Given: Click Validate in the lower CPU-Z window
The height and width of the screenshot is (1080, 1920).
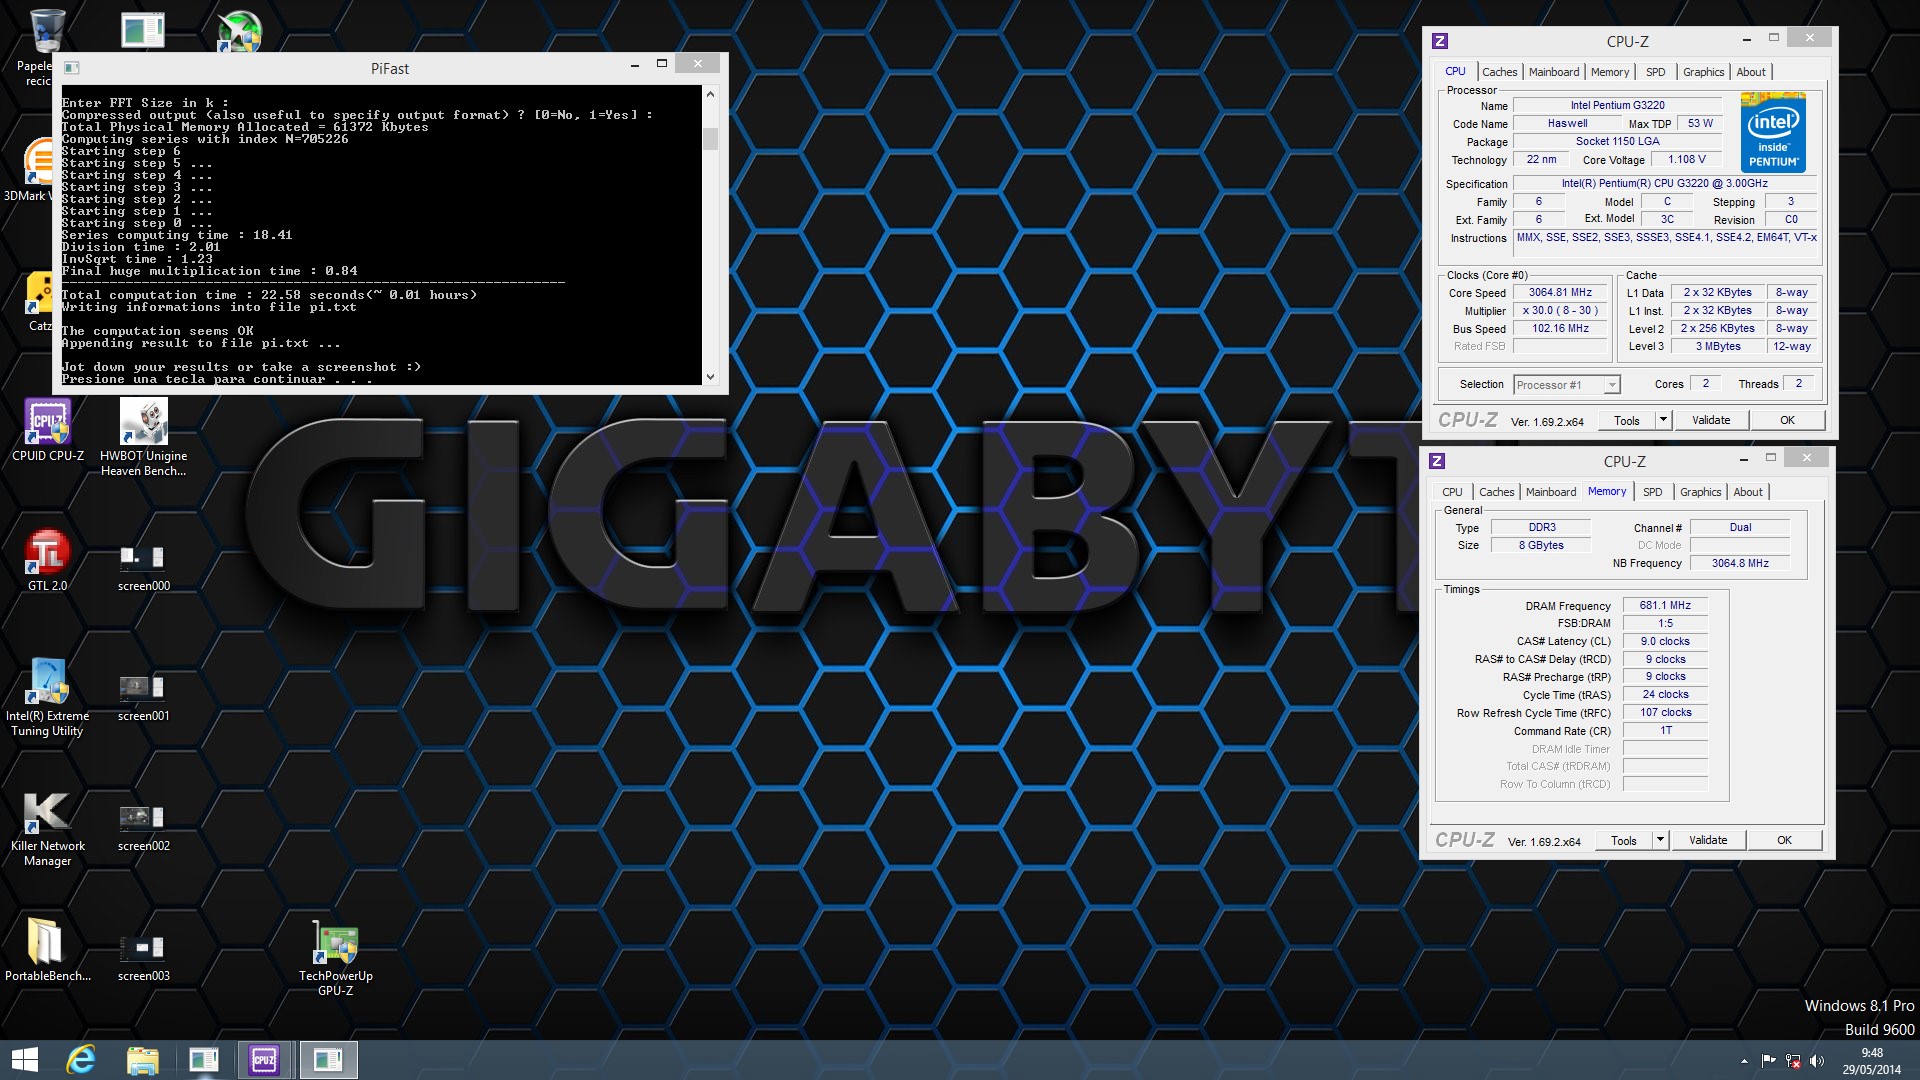Looking at the screenshot, I should pyautogui.click(x=1708, y=840).
